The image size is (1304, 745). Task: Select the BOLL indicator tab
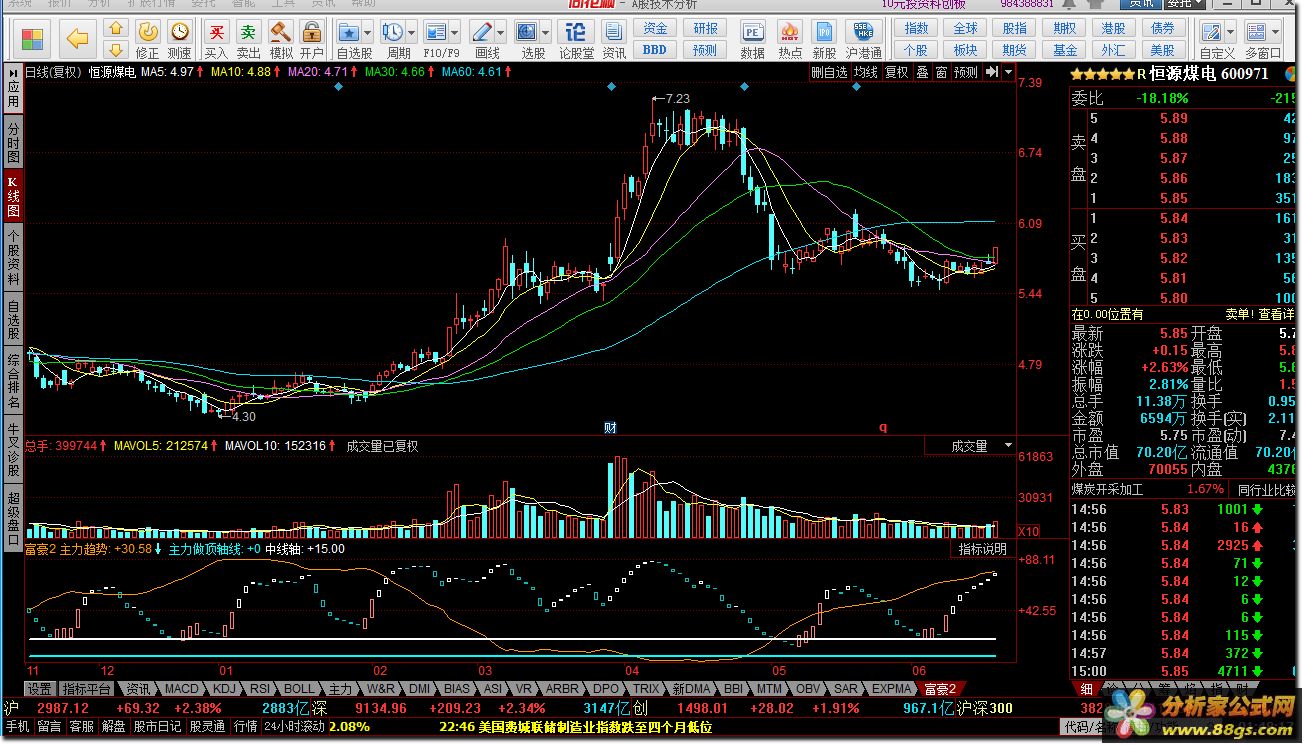[299, 689]
